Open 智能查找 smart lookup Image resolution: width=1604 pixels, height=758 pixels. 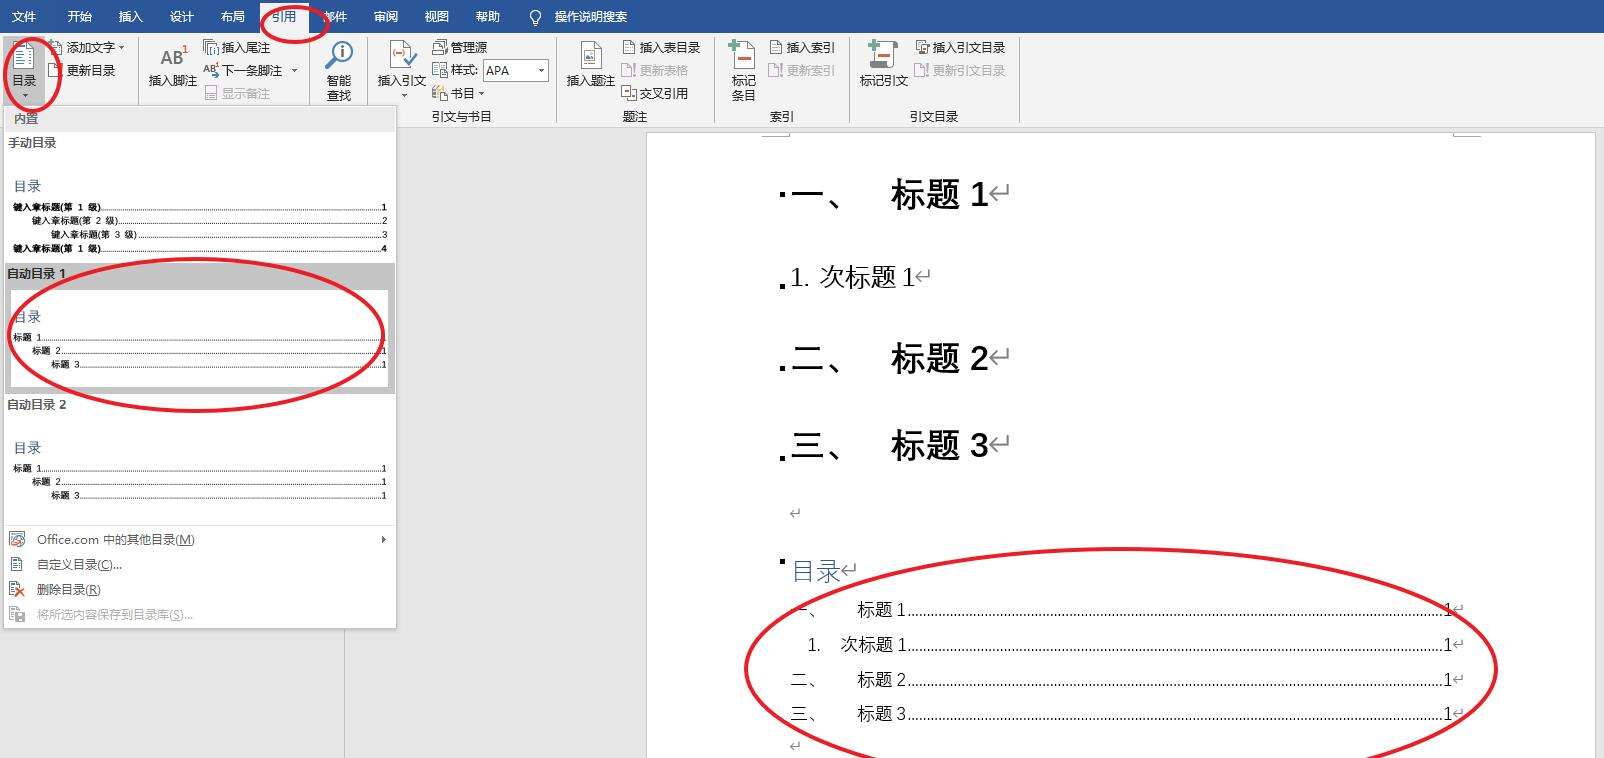[x=339, y=70]
